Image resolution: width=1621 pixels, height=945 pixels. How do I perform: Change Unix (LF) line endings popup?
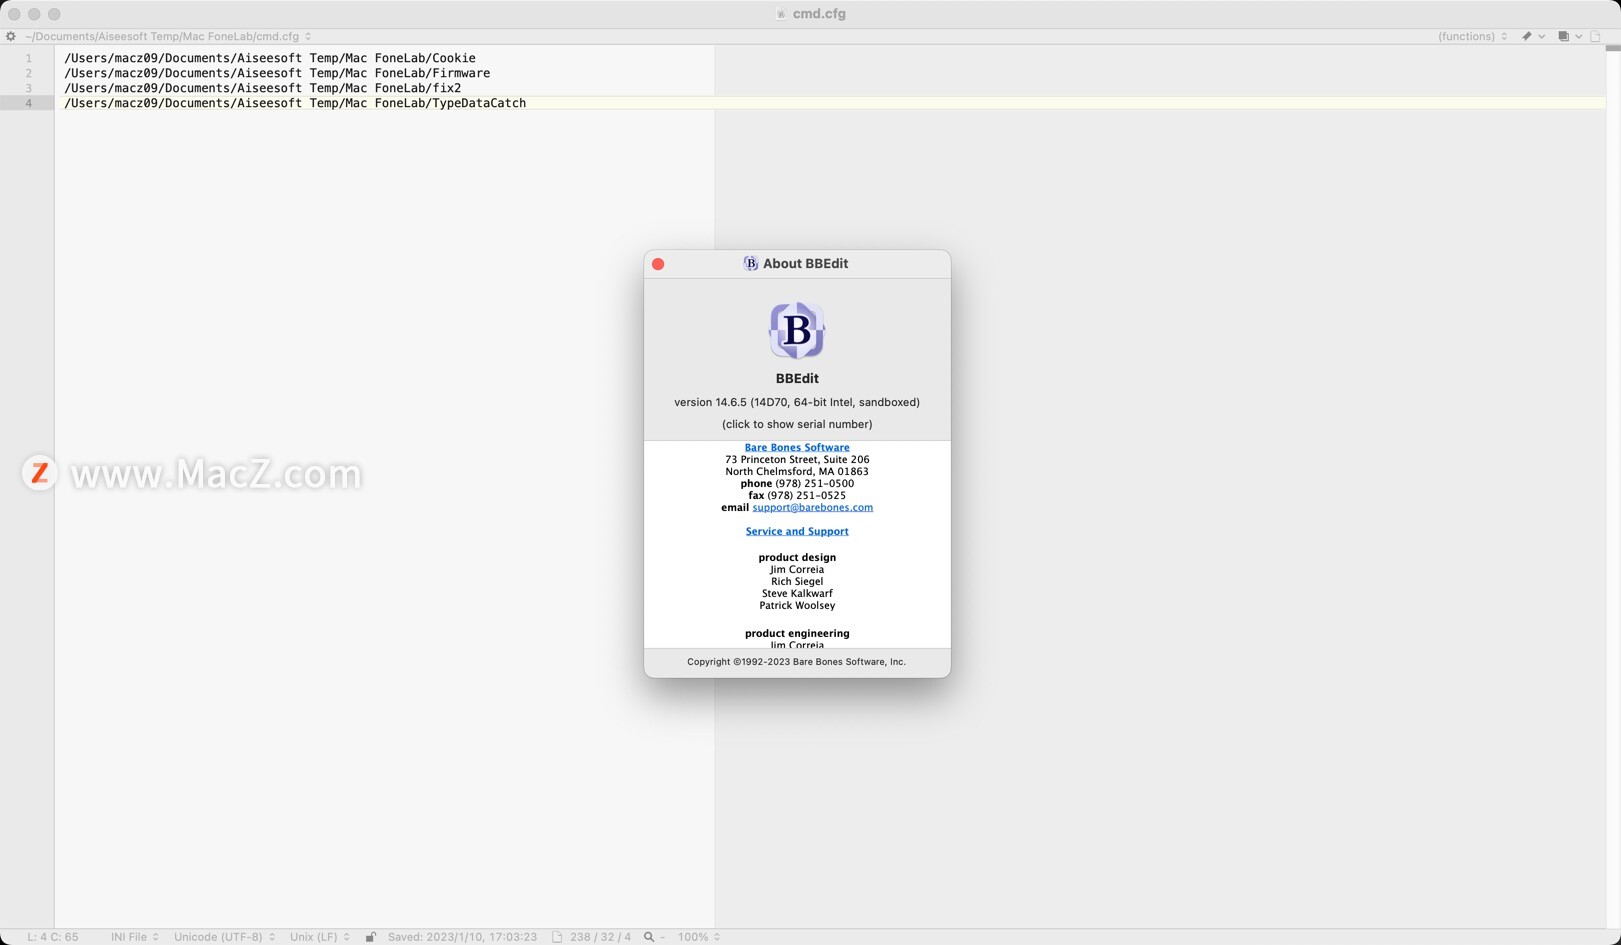pyautogui.click(x=320, y=937)
